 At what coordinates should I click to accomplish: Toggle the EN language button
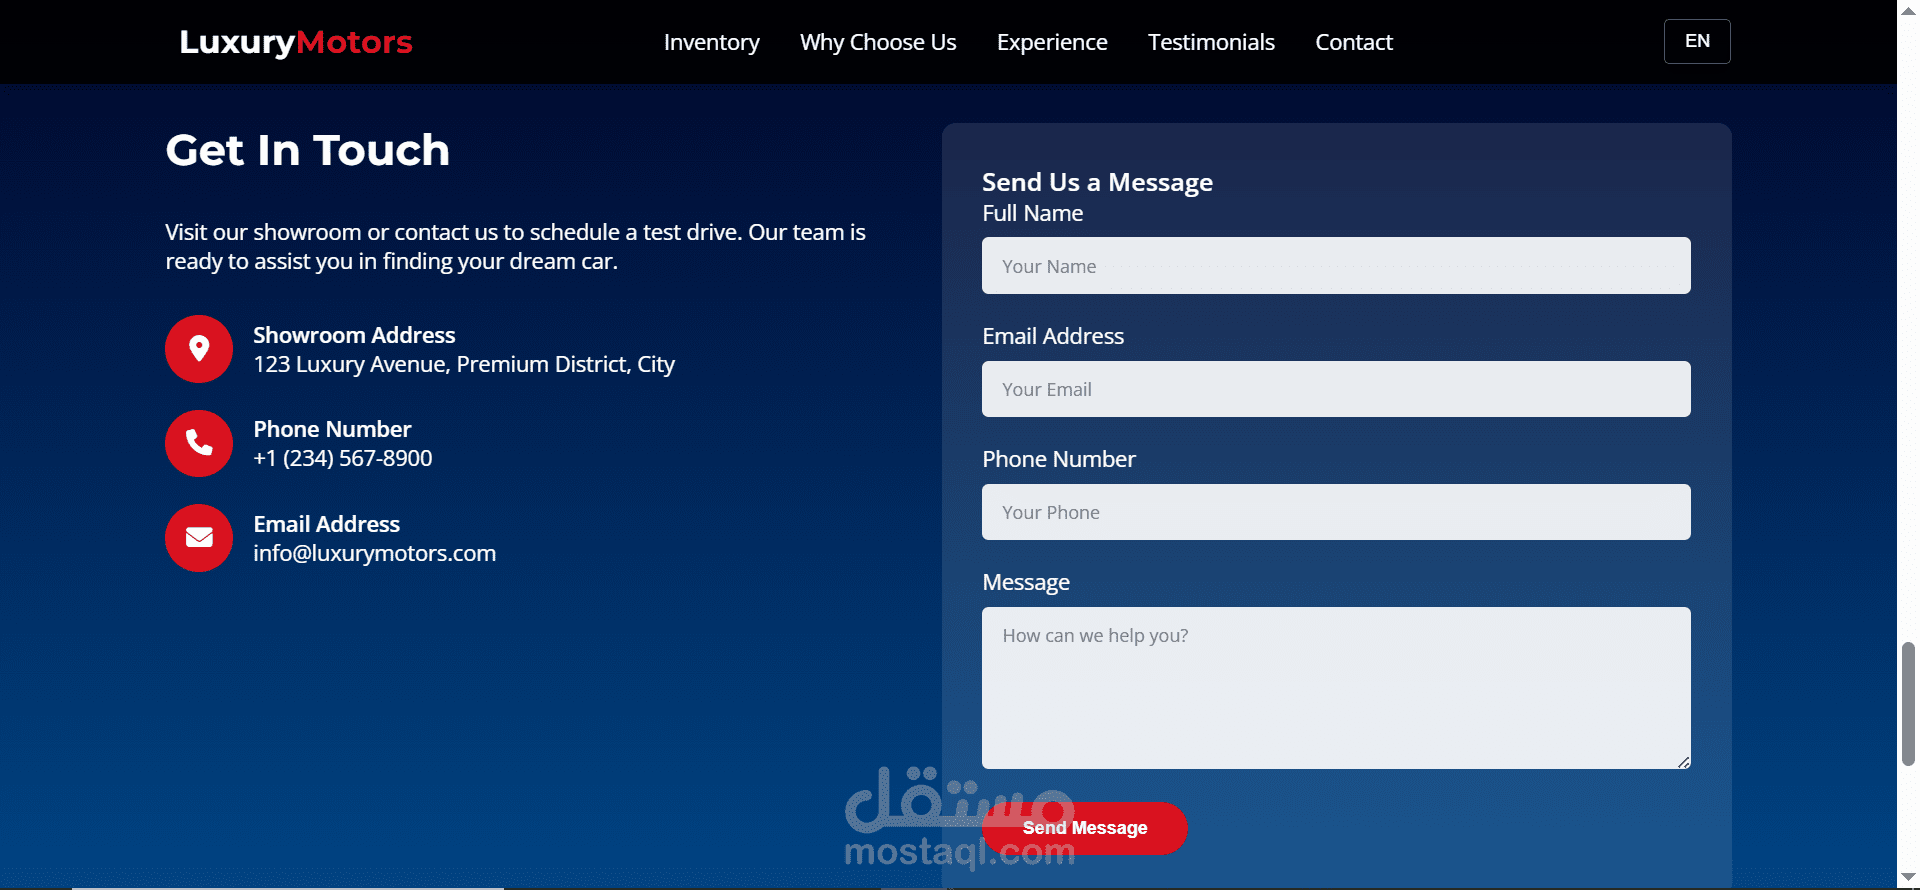[x=1697, y=41]
